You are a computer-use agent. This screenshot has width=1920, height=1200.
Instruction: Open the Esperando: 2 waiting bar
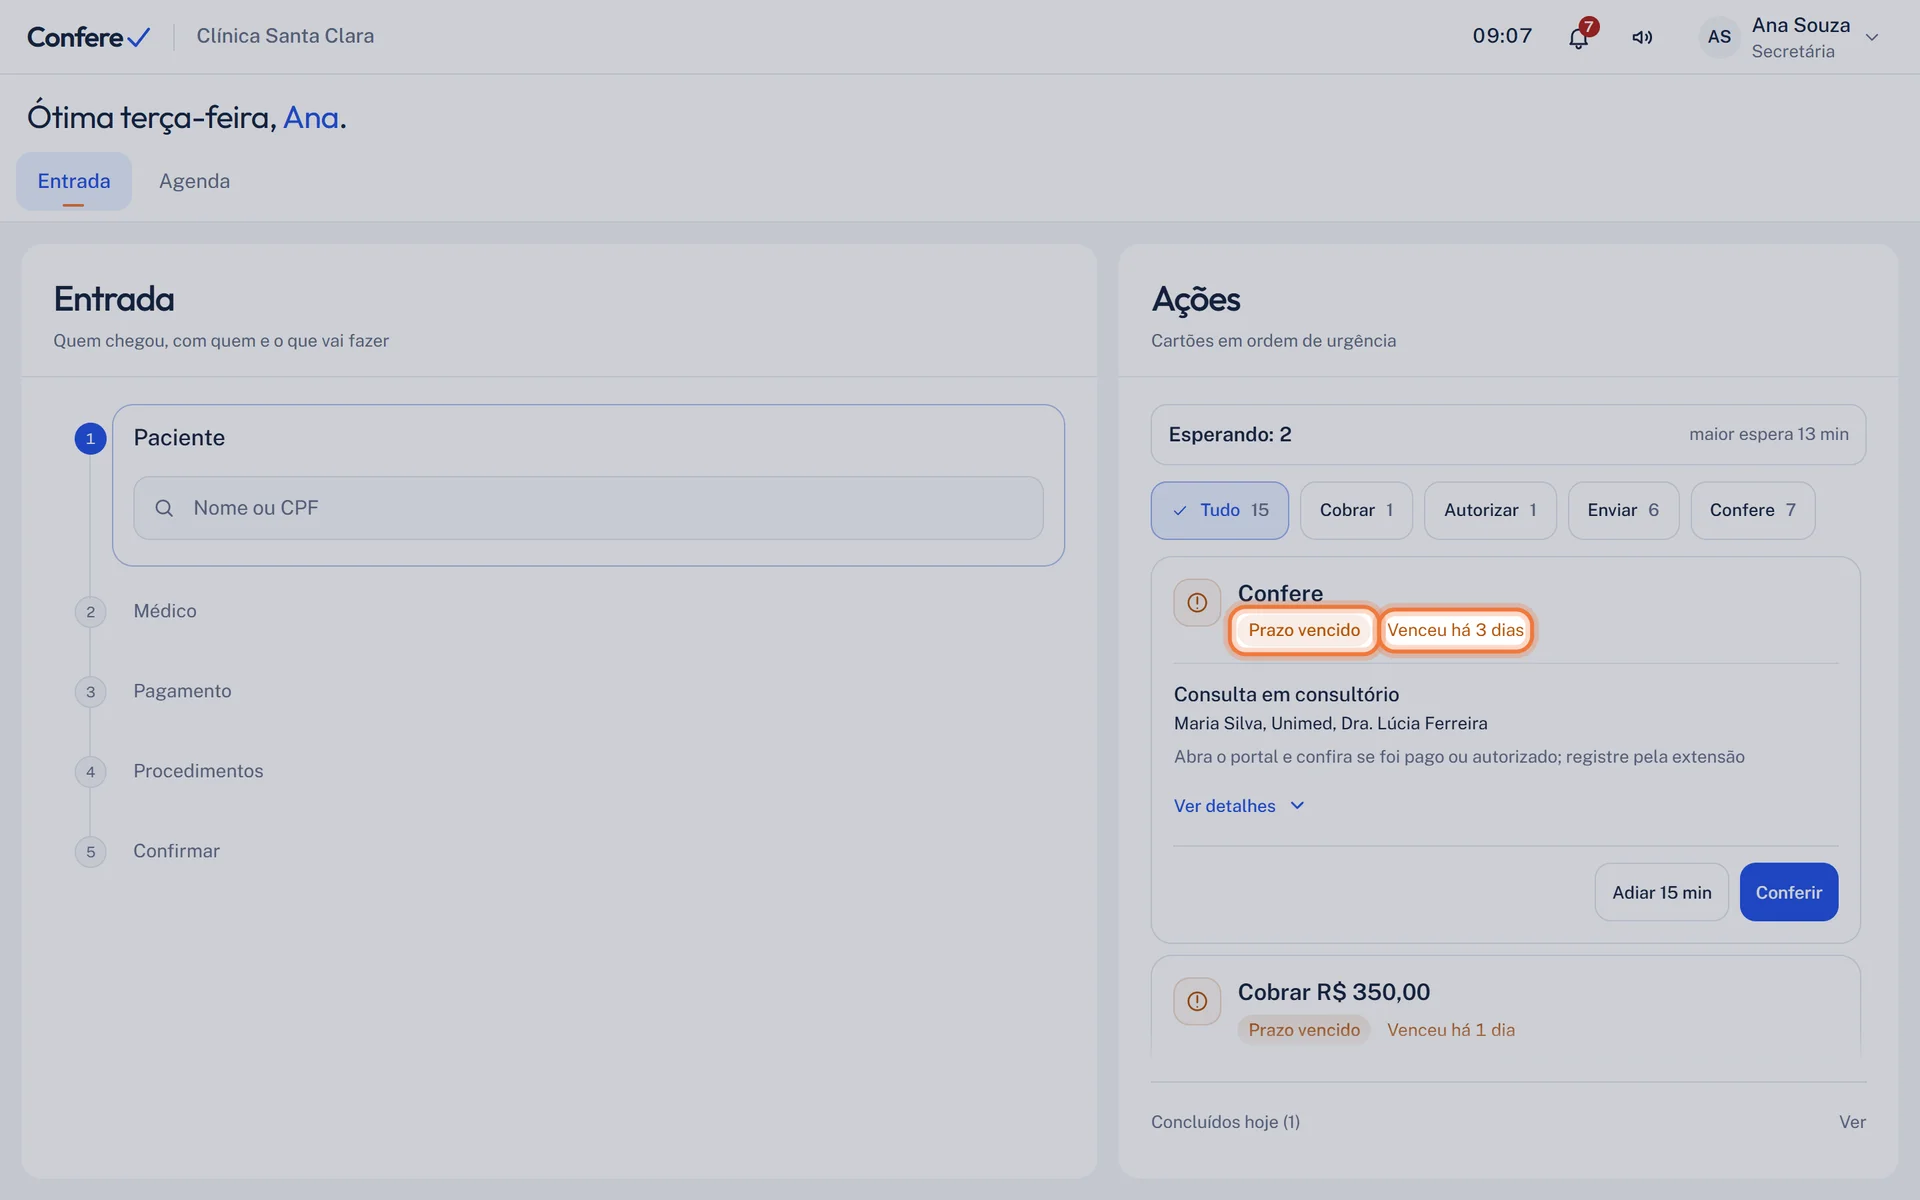point(1508,434)
